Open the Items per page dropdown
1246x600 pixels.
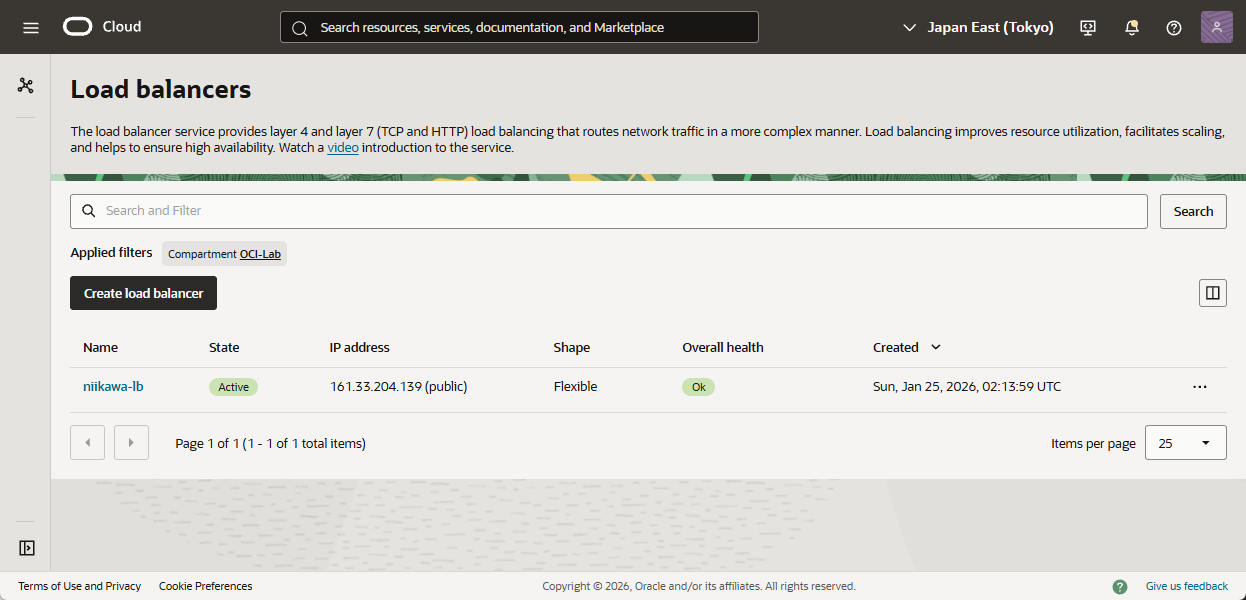click(x=1185, y=443)
